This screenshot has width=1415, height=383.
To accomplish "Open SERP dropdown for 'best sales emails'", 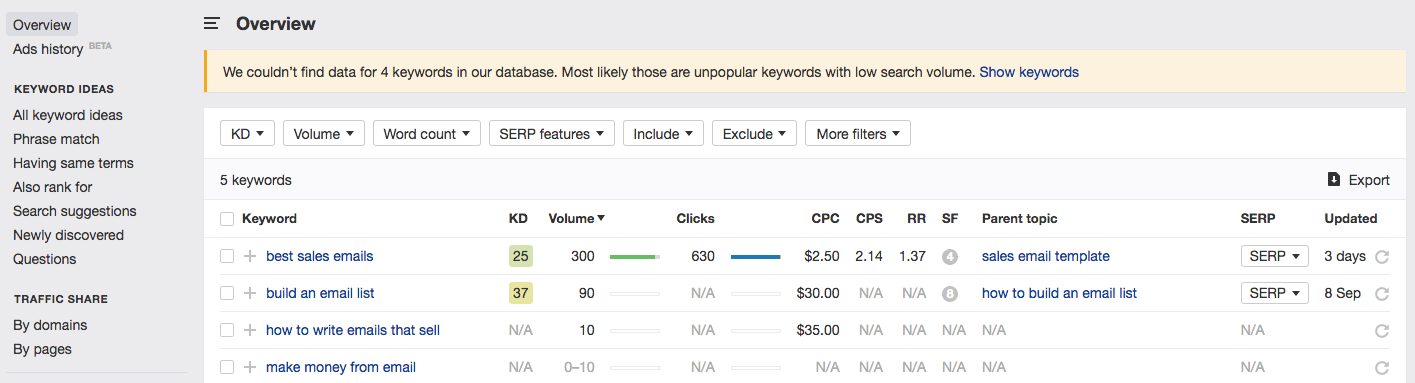I will tap(1275, 256).
